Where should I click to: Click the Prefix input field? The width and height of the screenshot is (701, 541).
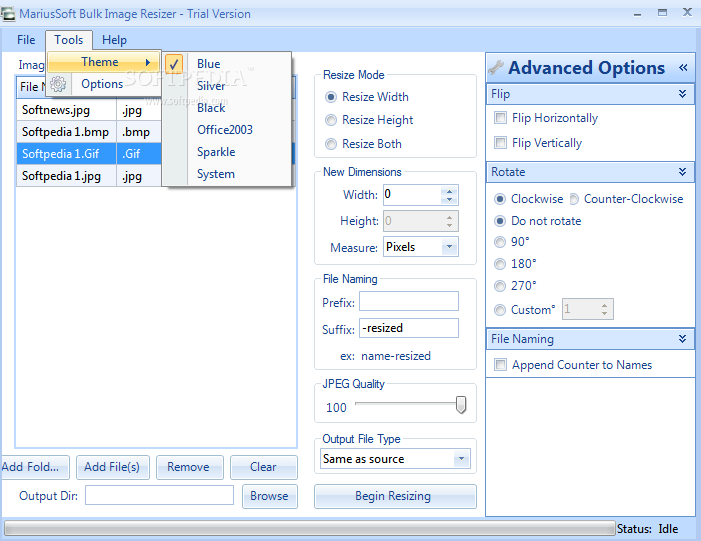pos(409,301)
